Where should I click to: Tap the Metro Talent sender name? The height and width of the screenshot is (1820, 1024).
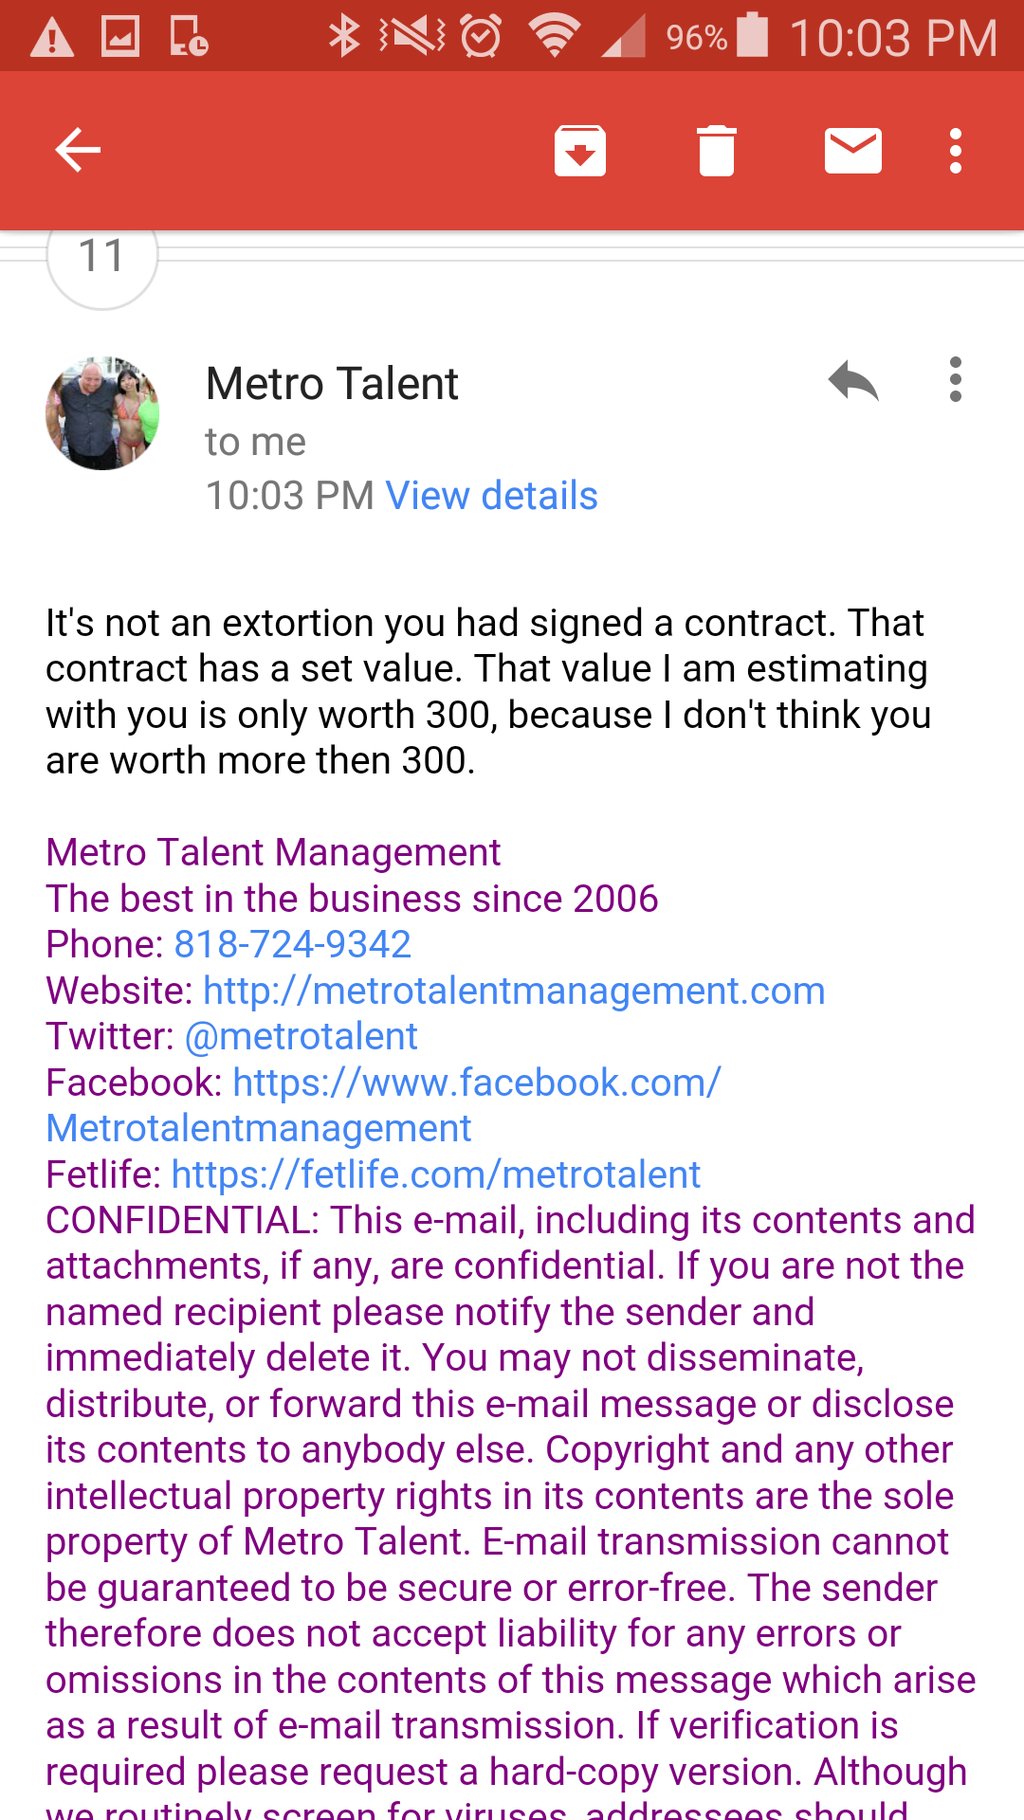332,384
